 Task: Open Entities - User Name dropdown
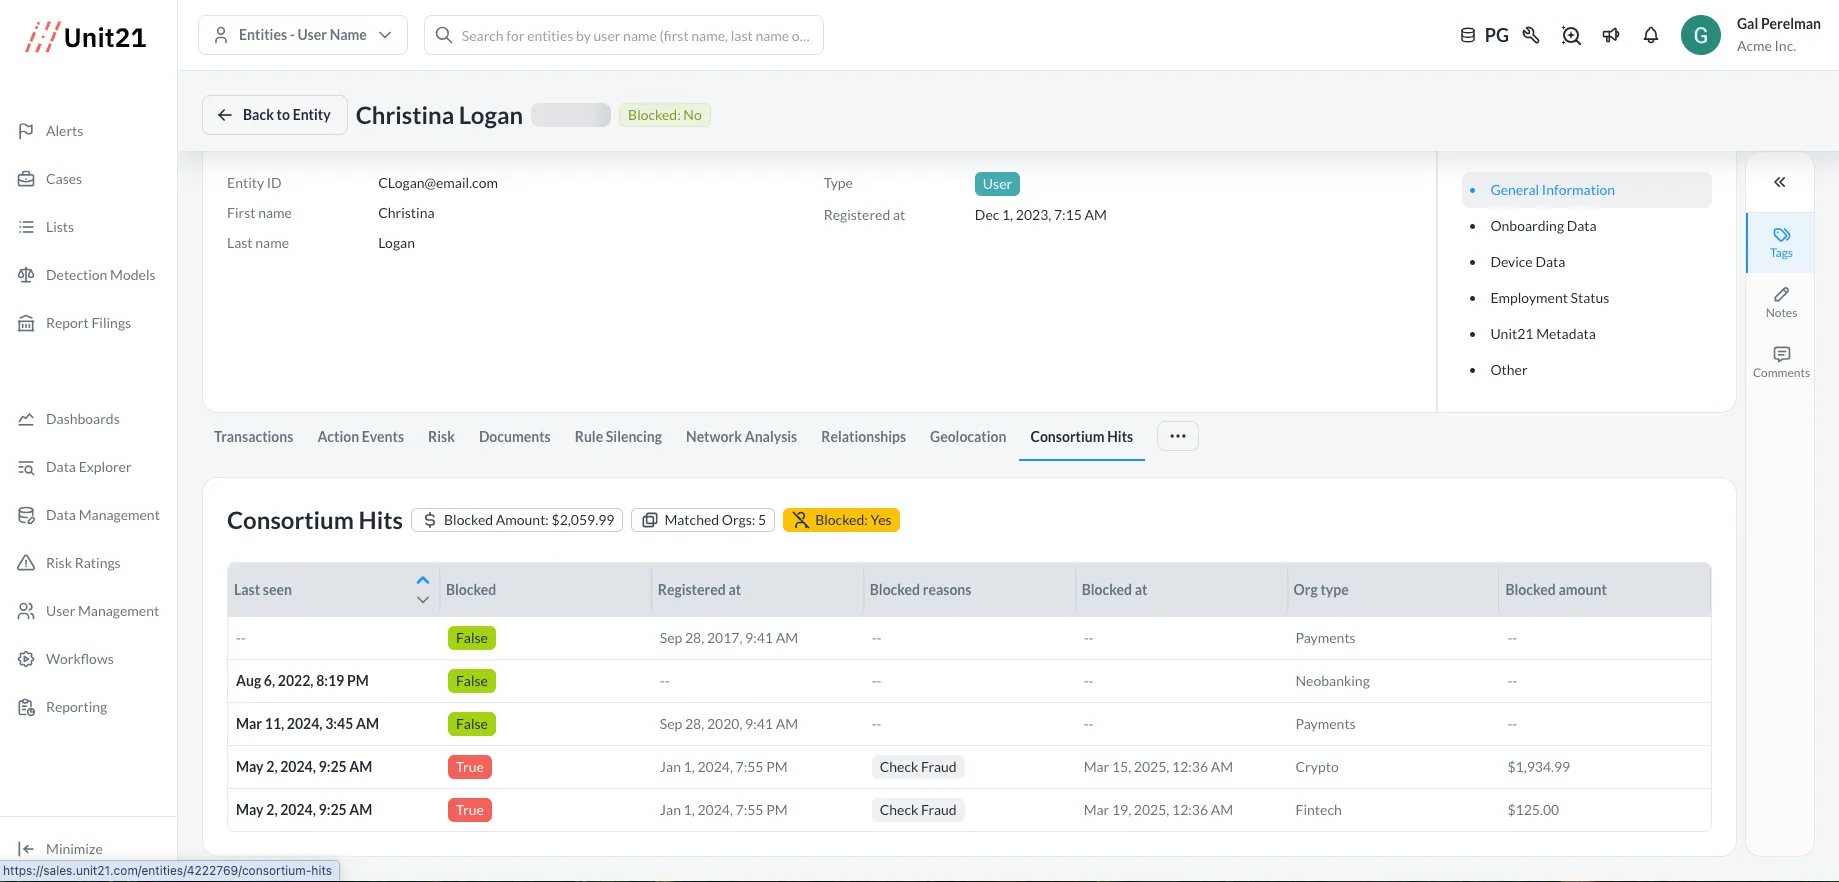click(x=303, y=35)
